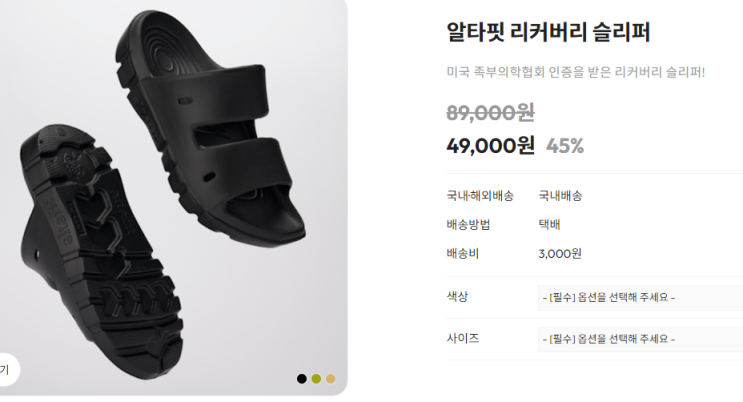
Task: Click the 배송방법 label
Action: [x=468, y=225]
